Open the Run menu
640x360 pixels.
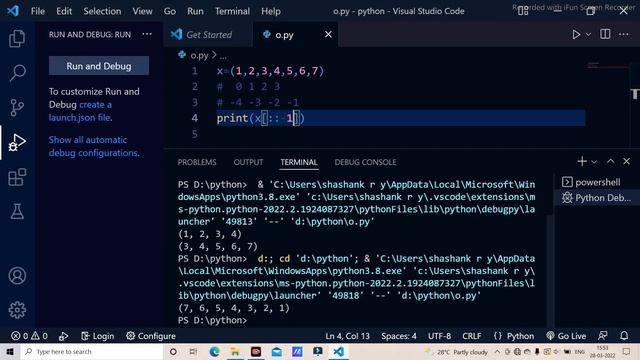point(195,11)
